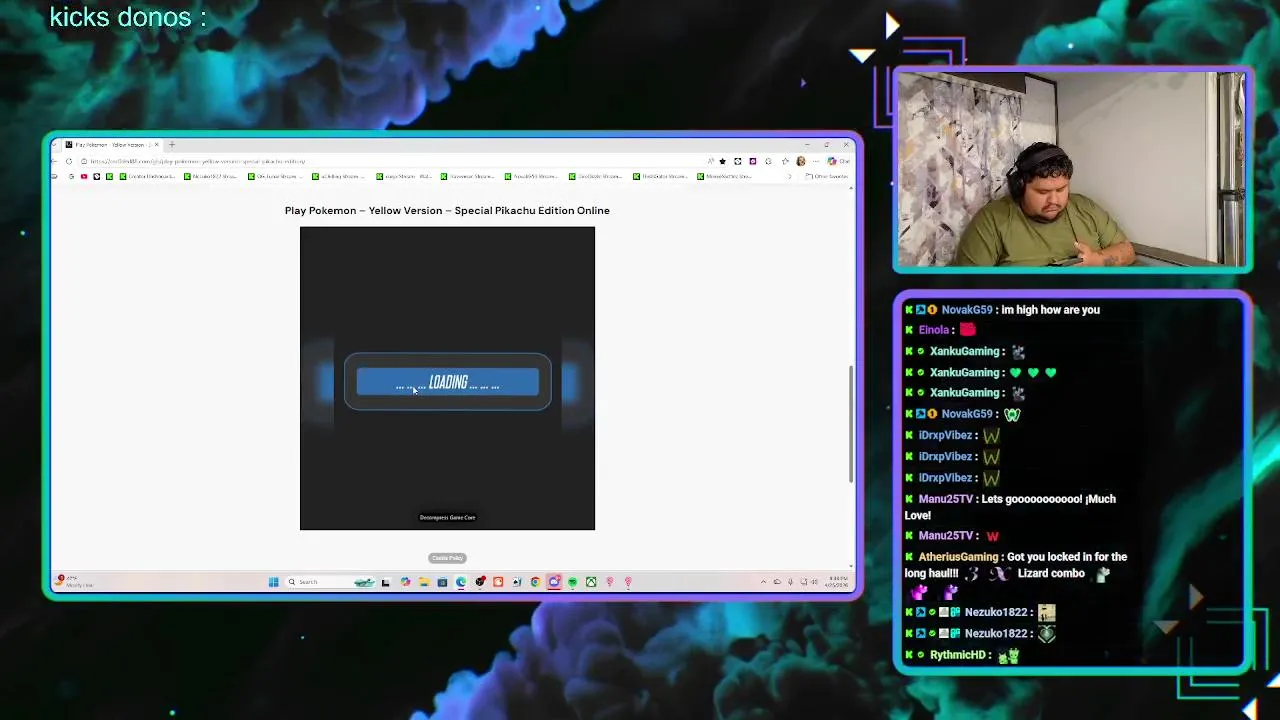
Task: Go back in the browser
Action: [x=54, y=161]
